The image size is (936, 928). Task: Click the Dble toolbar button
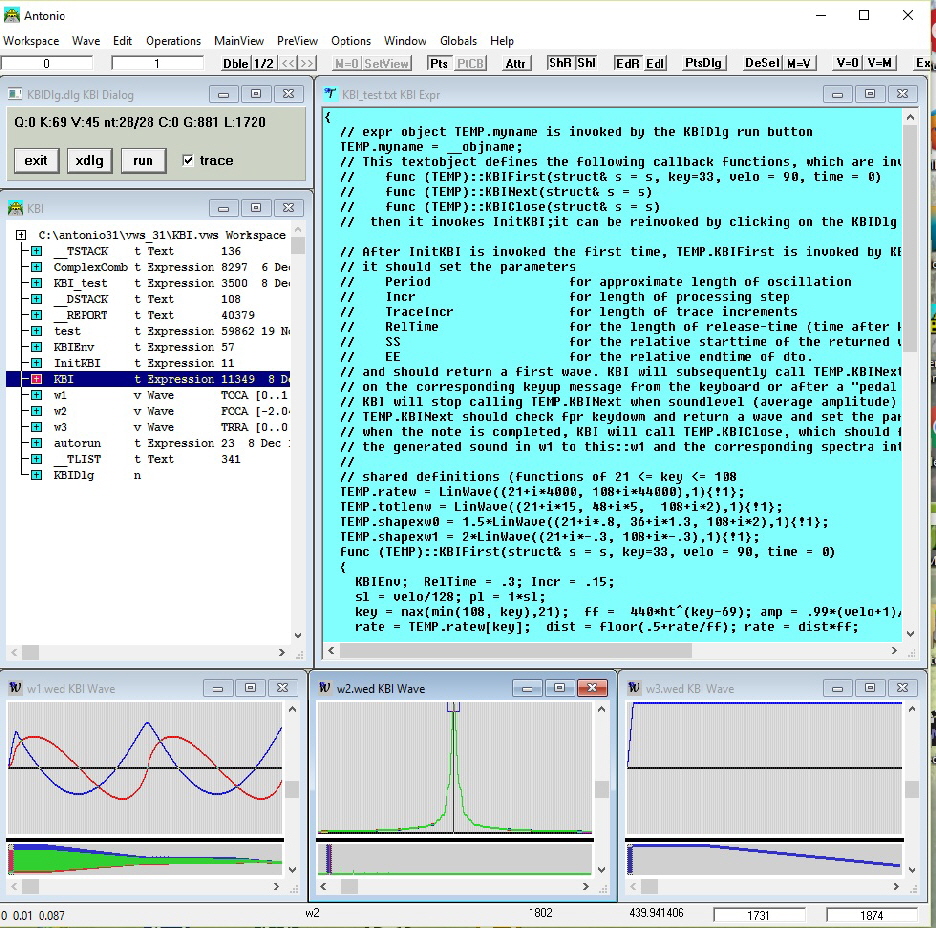point(235,63)
